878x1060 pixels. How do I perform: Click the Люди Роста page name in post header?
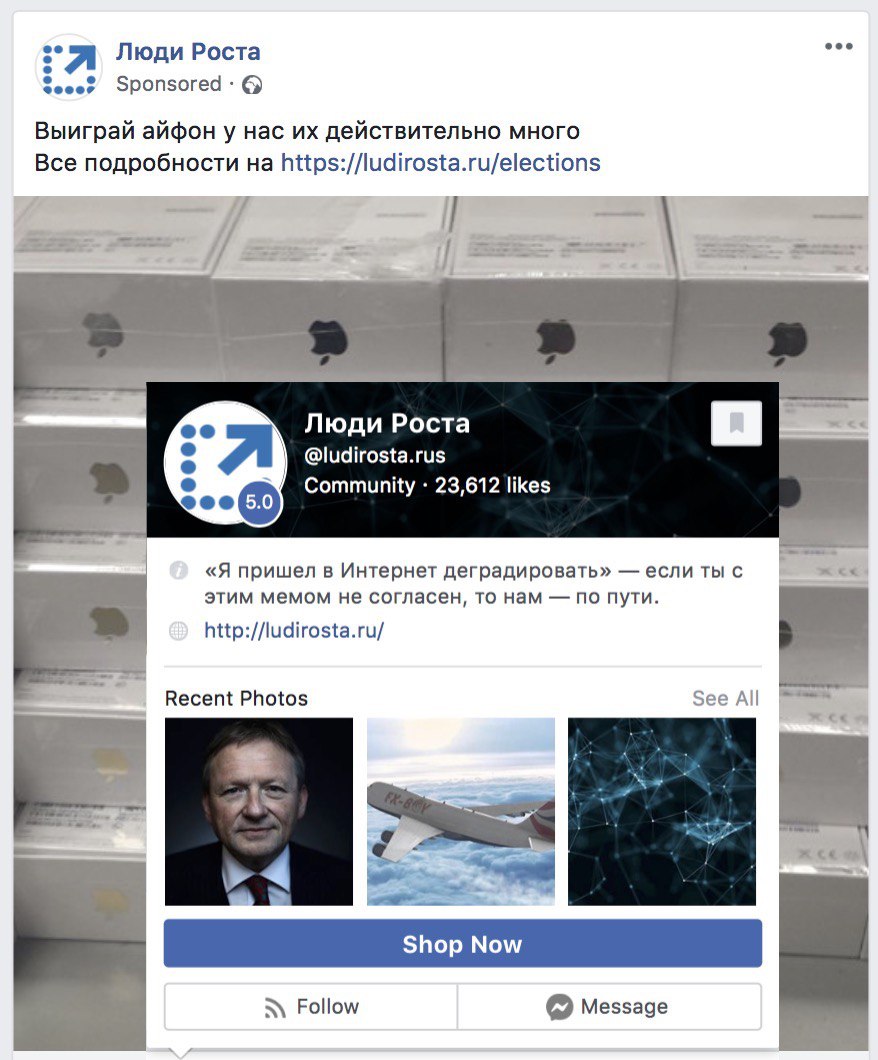pyautogui.click(x=188, y=52)
